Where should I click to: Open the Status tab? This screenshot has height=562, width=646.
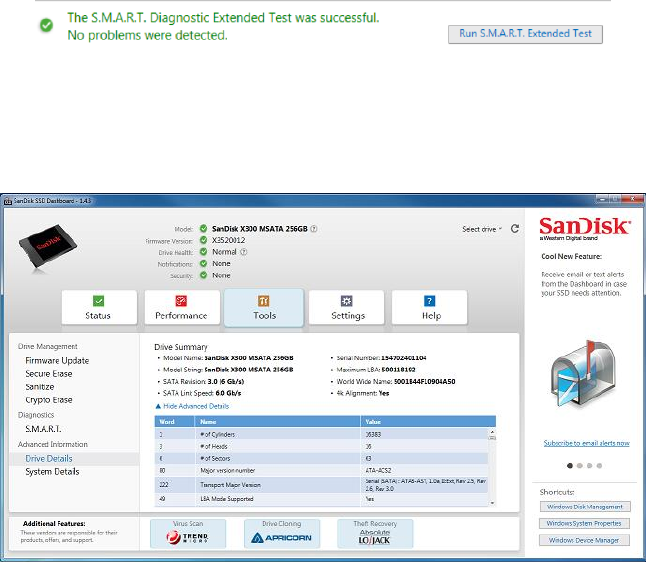pyautogui.click(x=99, y=307)
